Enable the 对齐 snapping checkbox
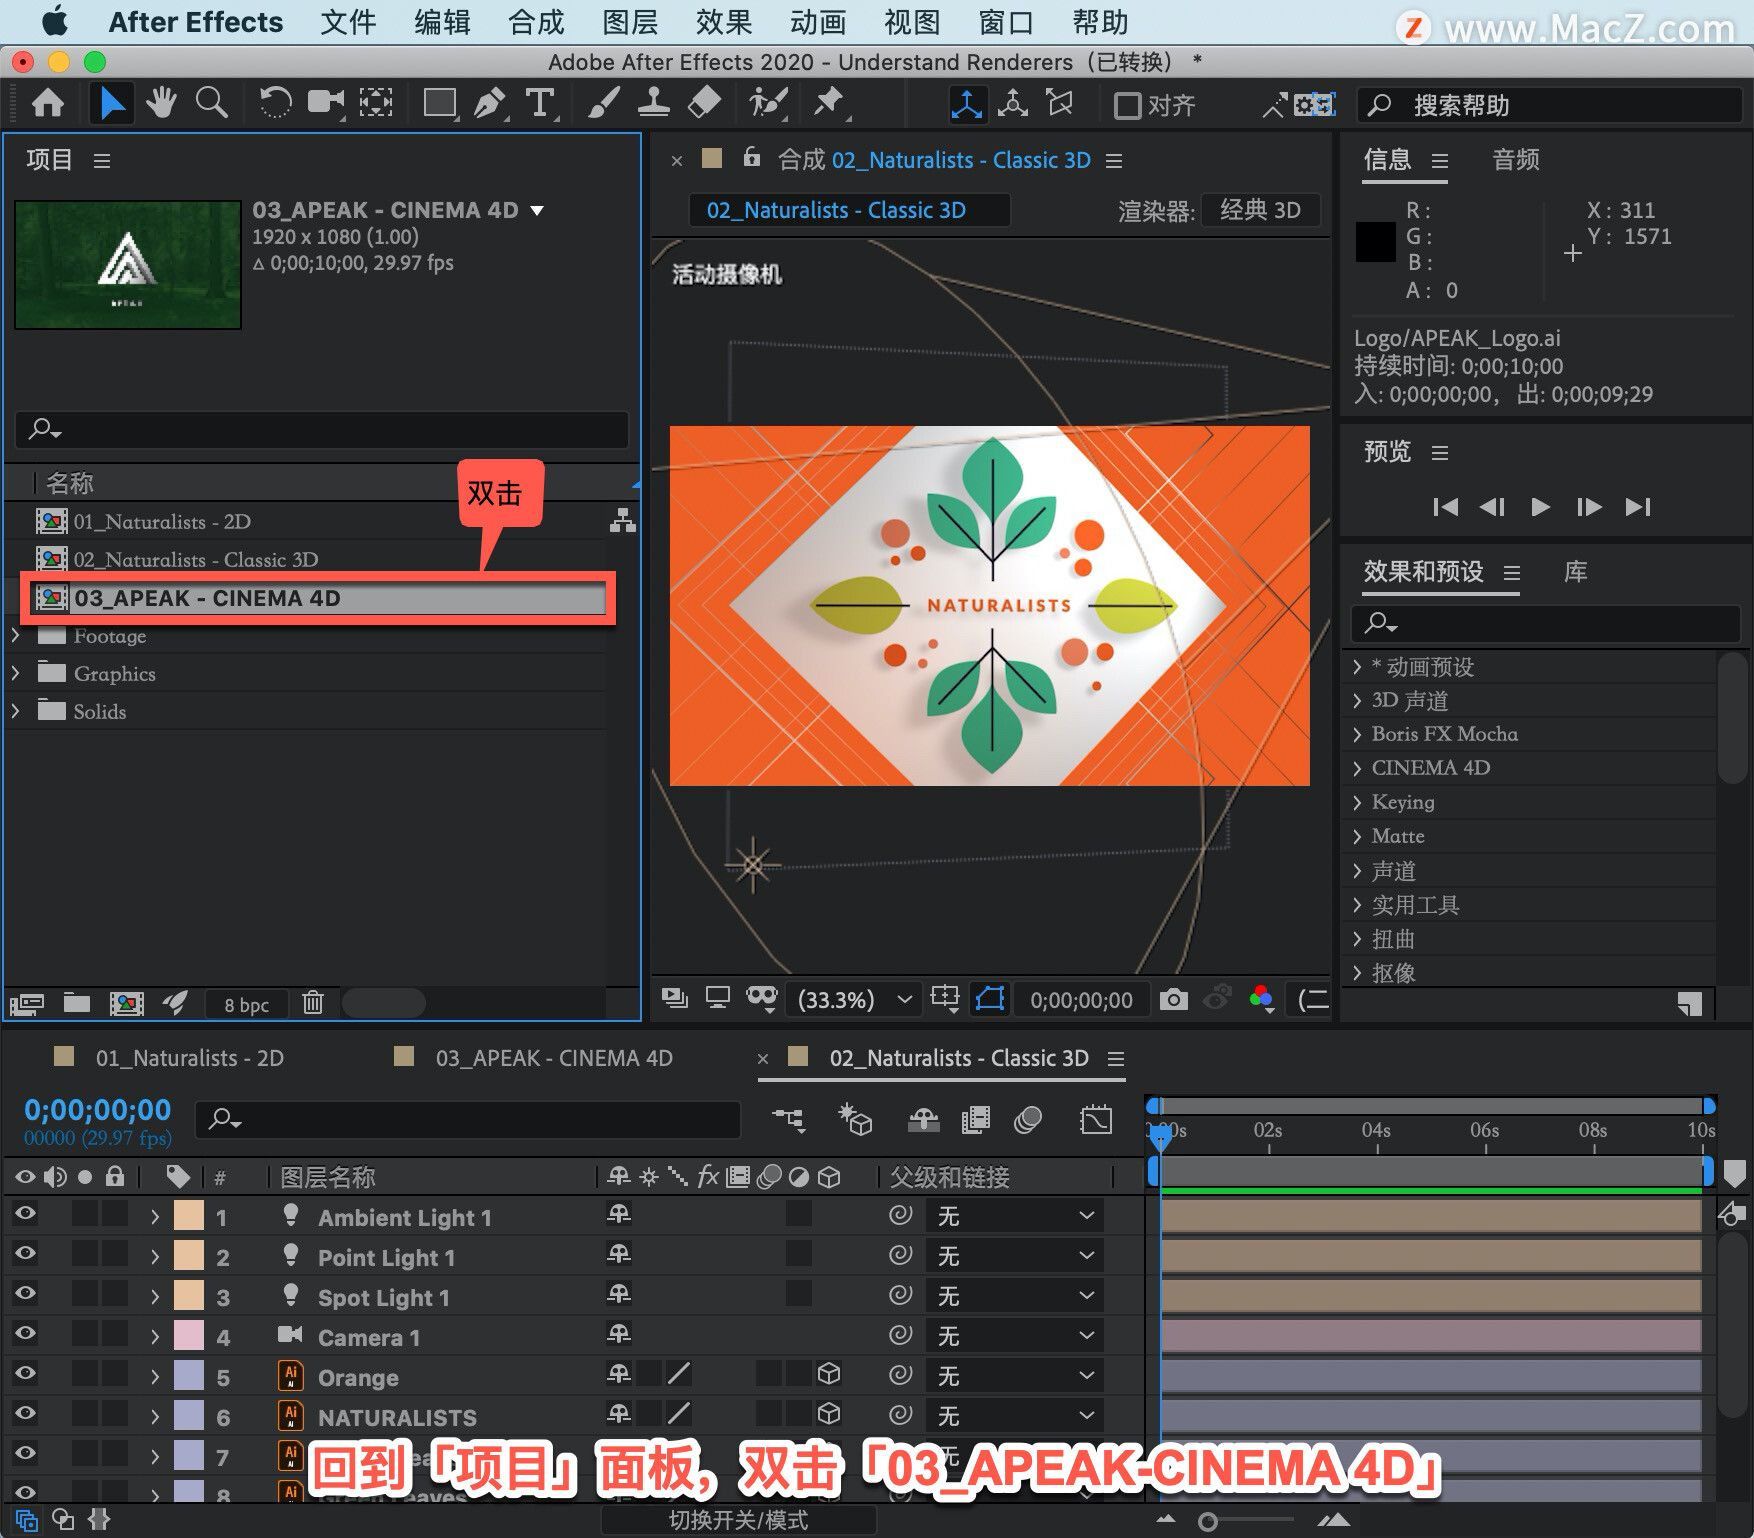The width and height of the screenshot is (1754, 1538). [x=1127, y=105]
